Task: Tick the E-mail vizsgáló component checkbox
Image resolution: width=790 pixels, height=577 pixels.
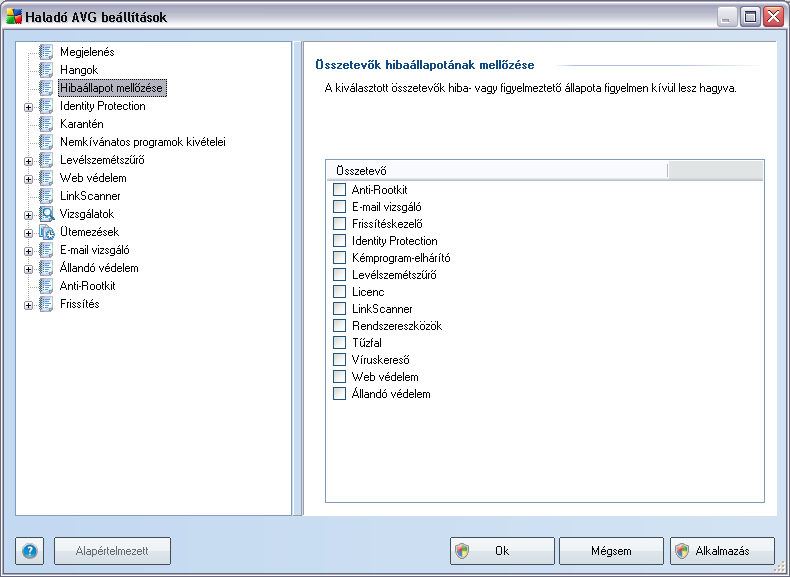Action: 340,207
